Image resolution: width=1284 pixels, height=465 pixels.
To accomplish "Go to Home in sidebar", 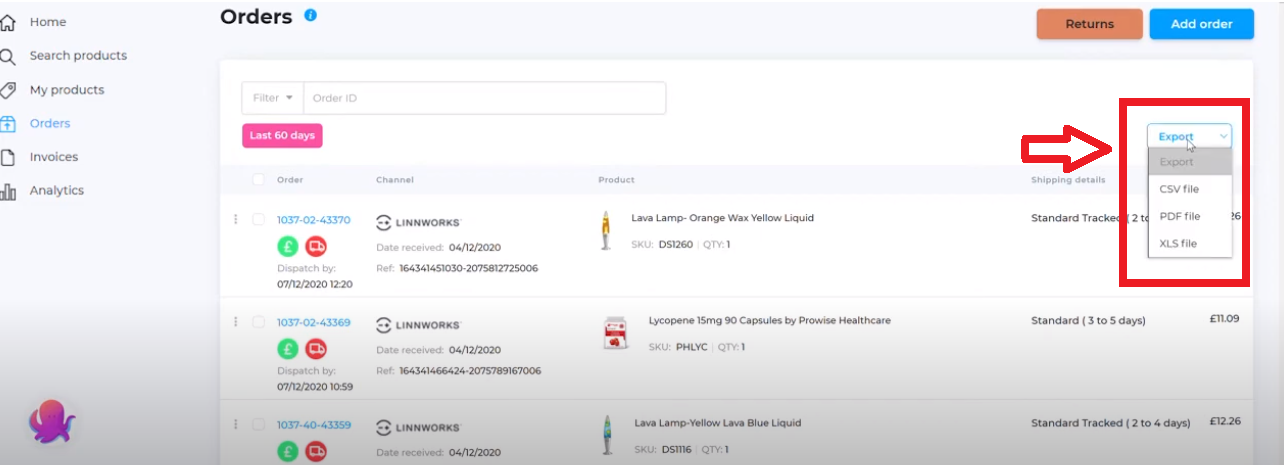I will (48, 22).
